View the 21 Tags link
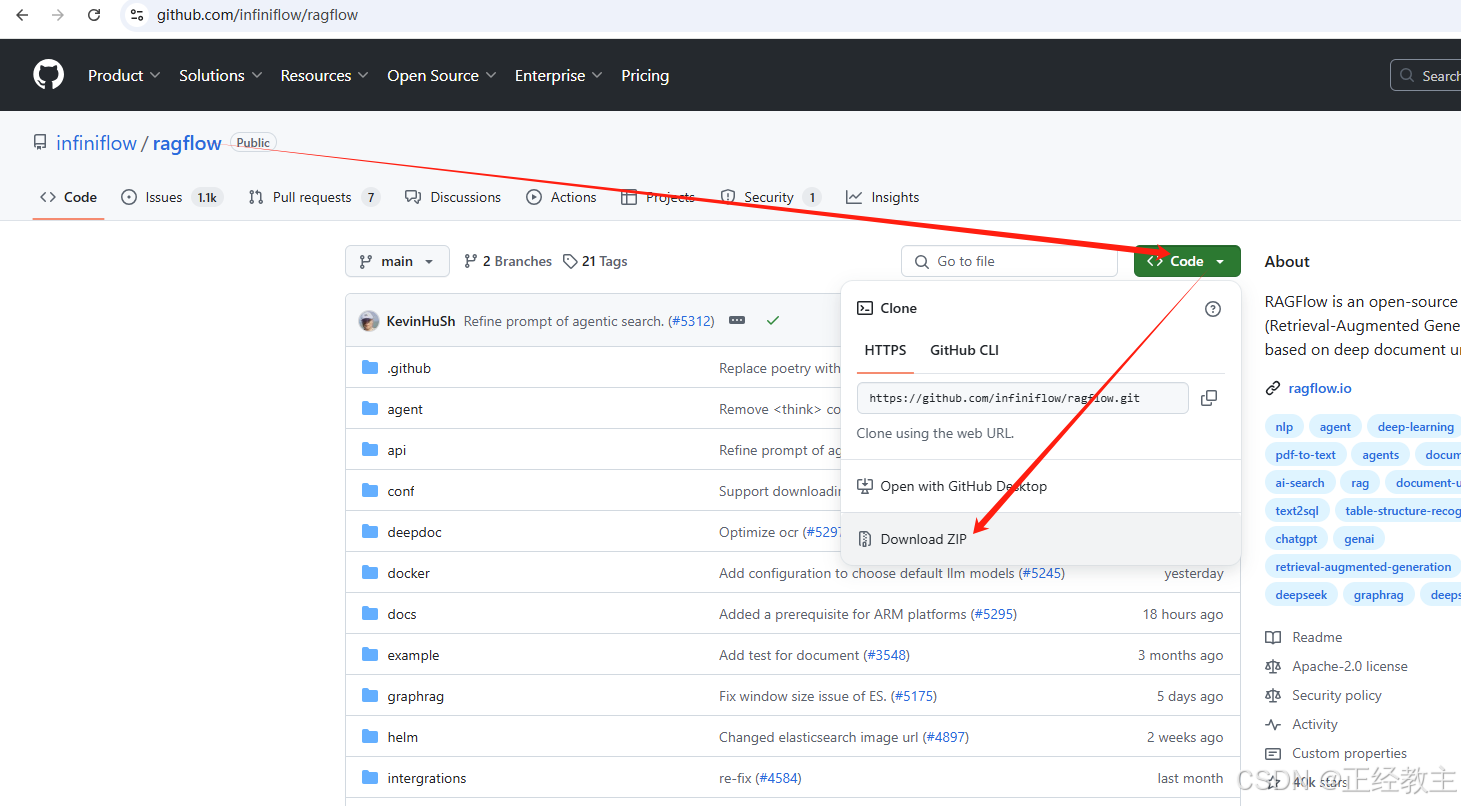The width and height of the screenshot is (1461, 806). pyautogui.click(x=595, y=261)
